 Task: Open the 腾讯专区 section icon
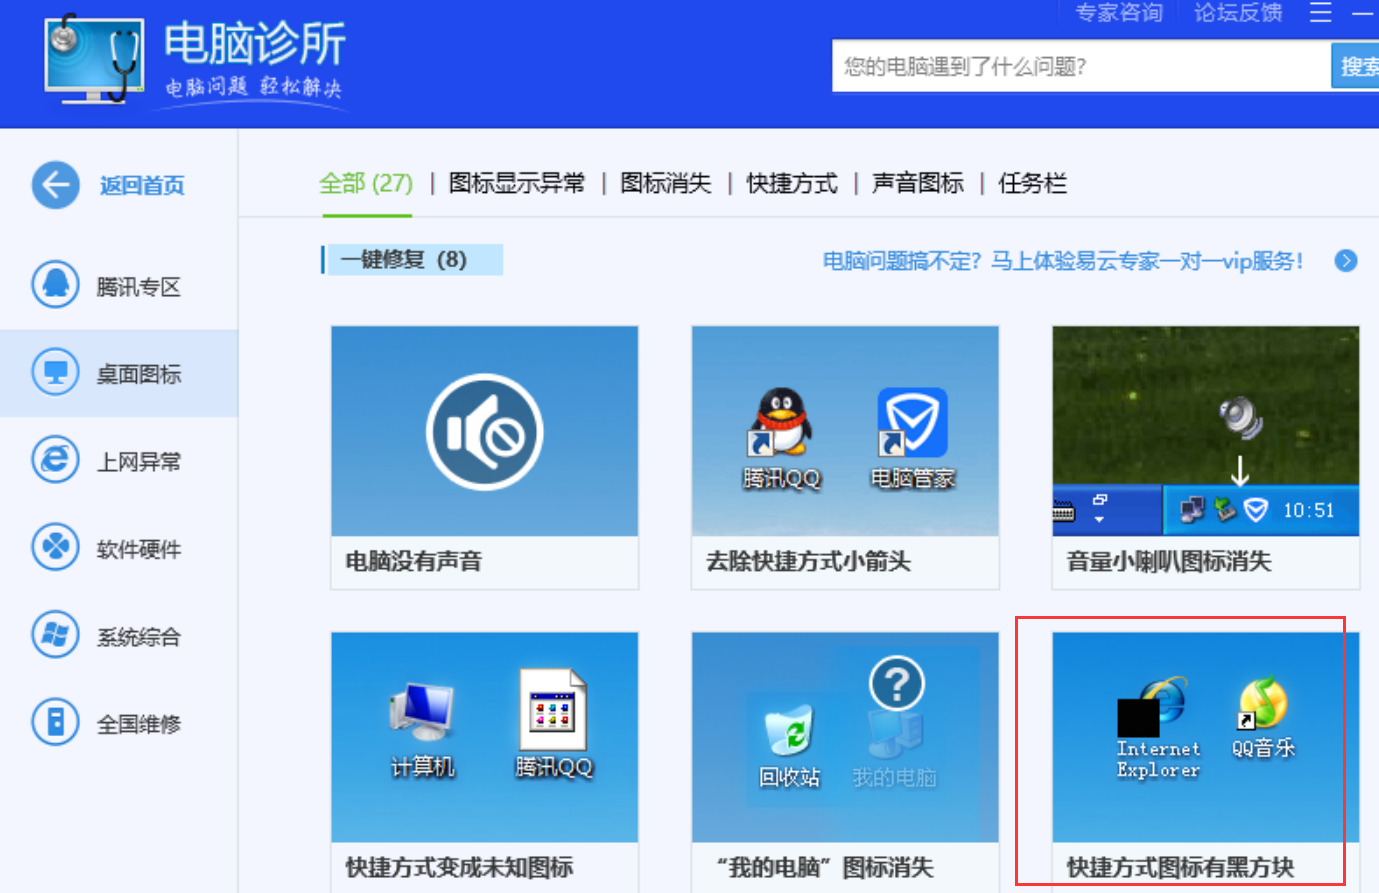point(55,284)
